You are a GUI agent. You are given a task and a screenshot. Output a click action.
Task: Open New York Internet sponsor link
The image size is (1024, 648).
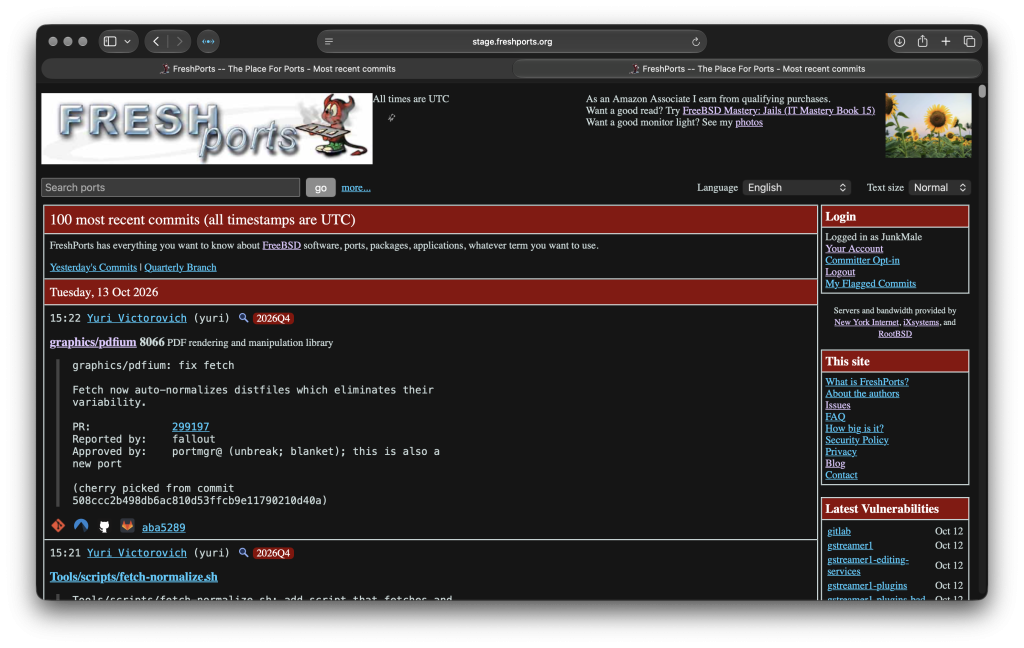(x=866, y=322)
